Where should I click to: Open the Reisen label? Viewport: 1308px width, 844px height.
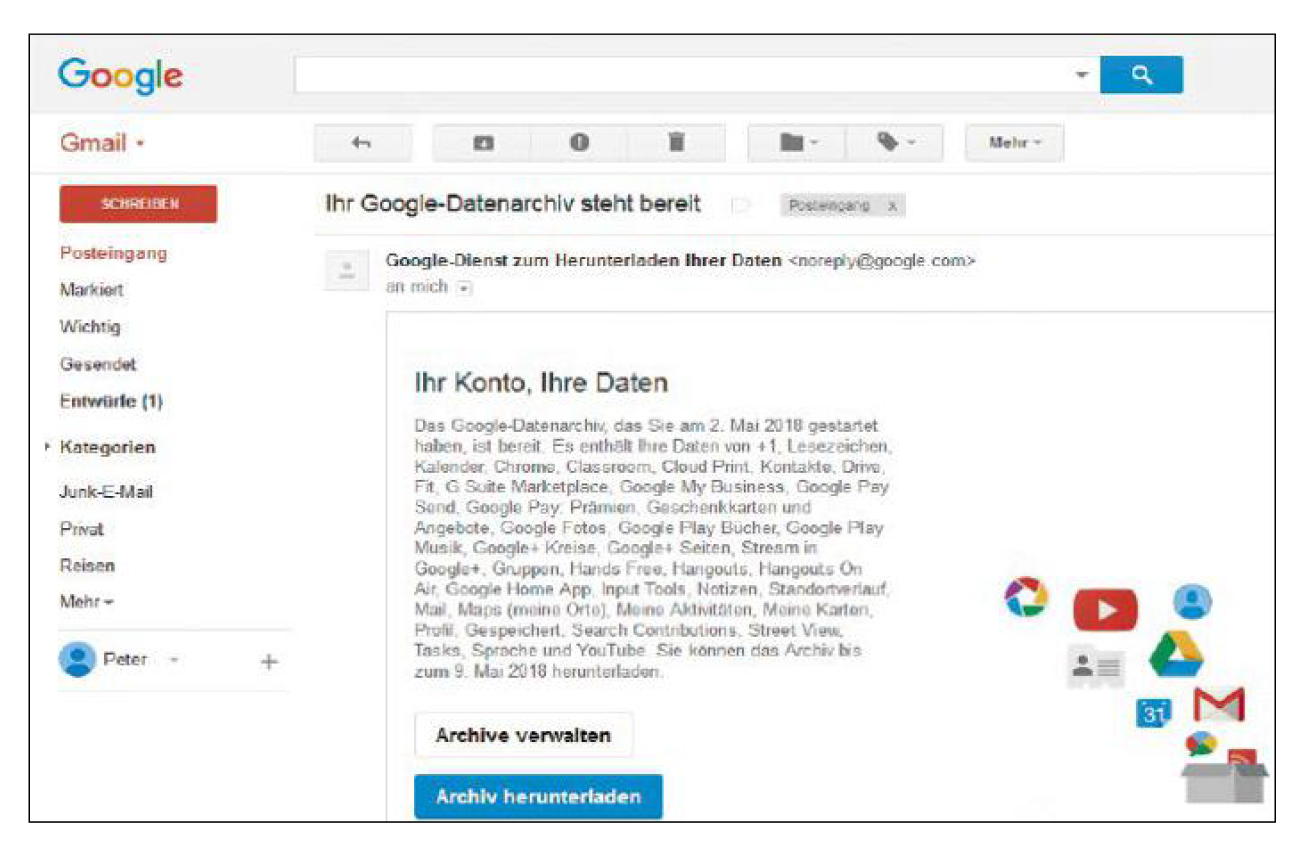(x=87, y=566)
